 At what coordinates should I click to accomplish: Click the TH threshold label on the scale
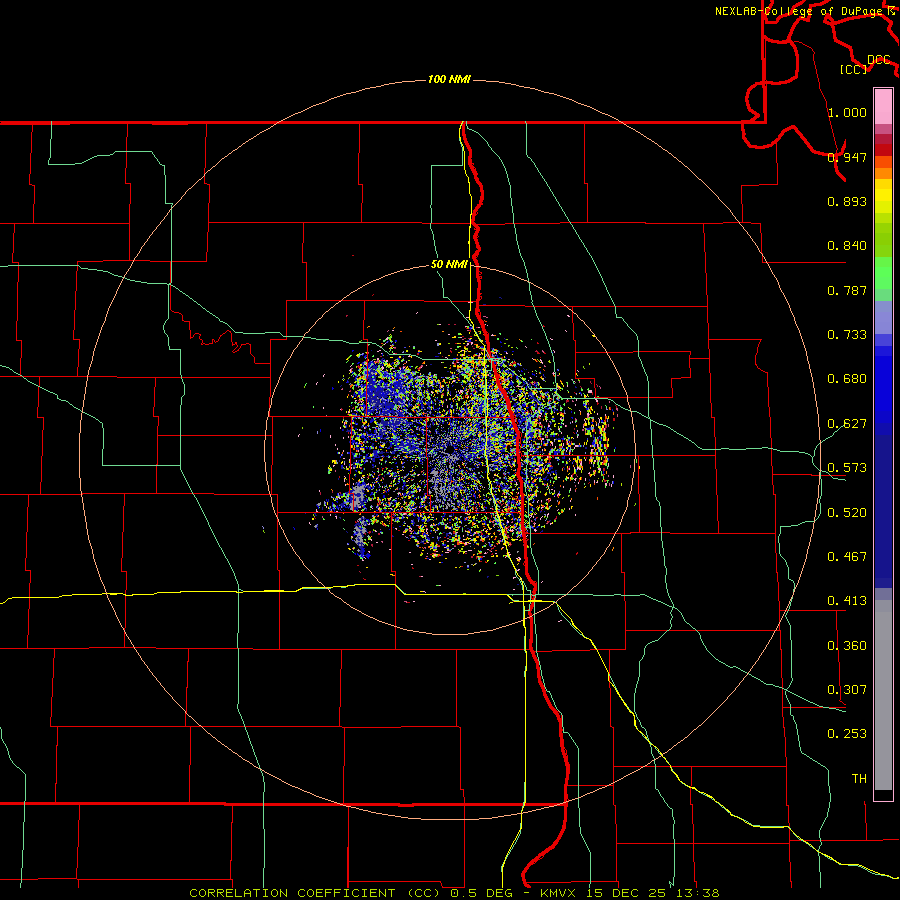point(859,779)
